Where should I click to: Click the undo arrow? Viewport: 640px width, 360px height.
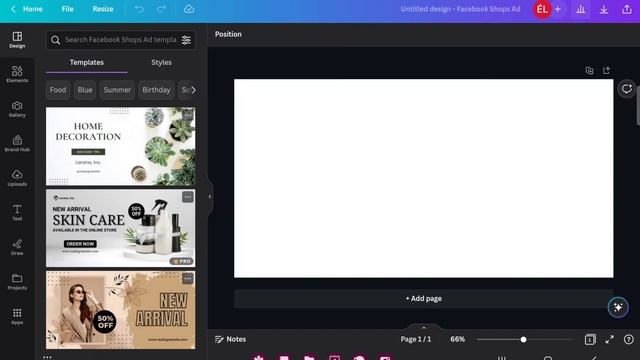pyautogui.click(x=139, y=9)
